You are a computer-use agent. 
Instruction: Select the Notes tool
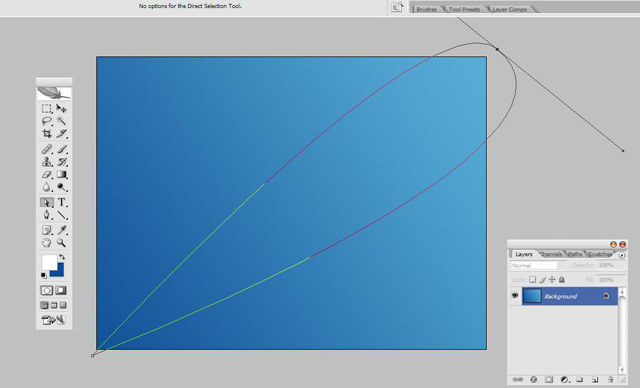[47, 230]
